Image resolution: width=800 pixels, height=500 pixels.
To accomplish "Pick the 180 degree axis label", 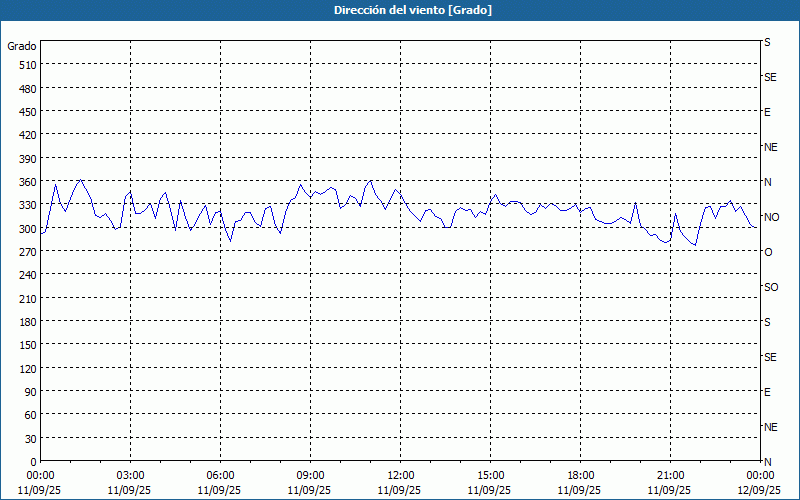I will click(26, 322).
